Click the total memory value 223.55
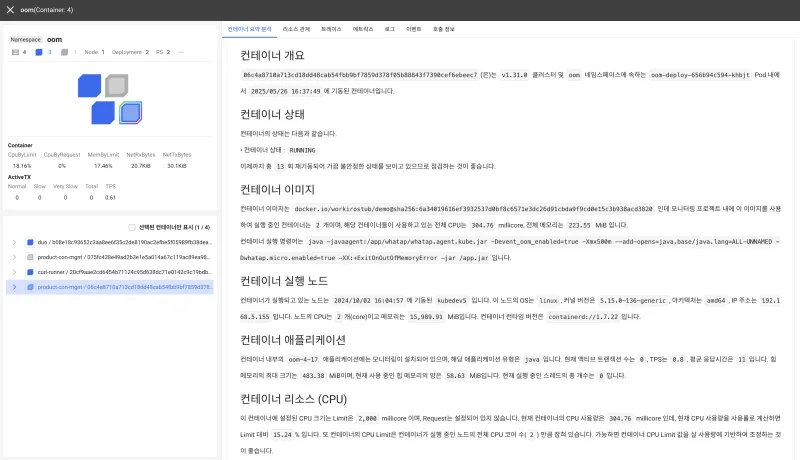Viewport: 800px width, 460px height. coord(579,225)
